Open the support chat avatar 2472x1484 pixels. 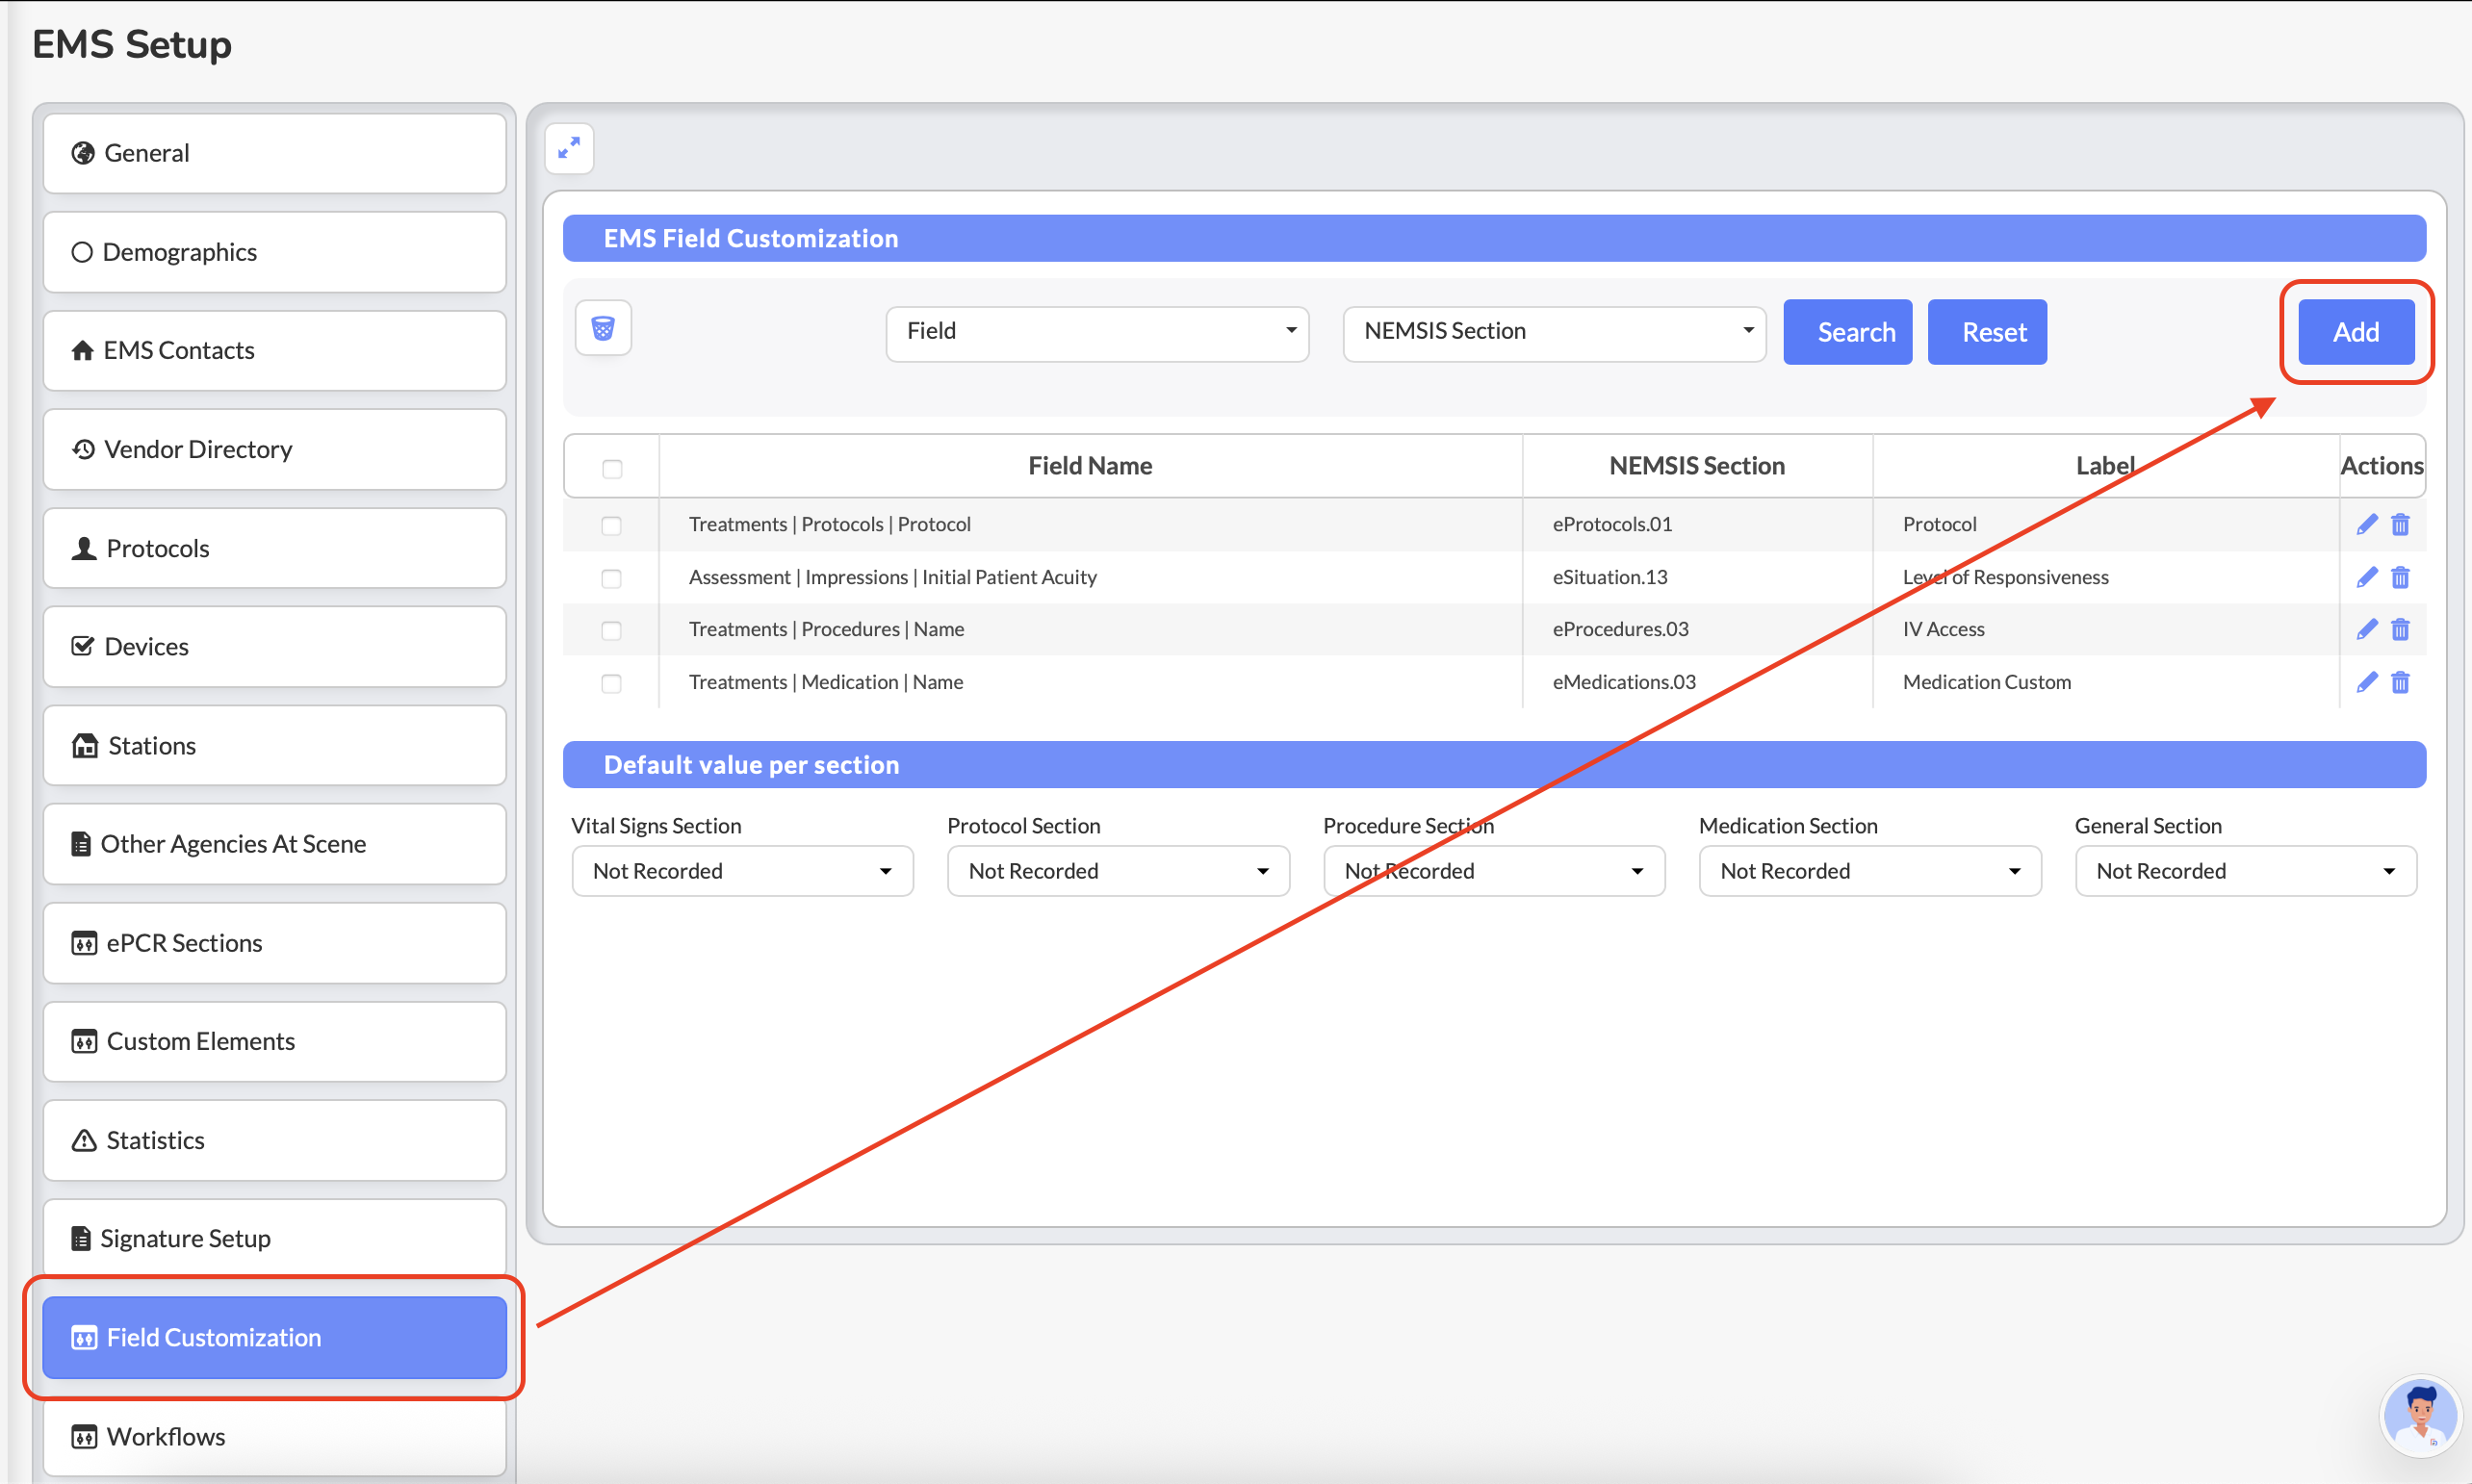pyautogui.click(x=2420, y=1414)
